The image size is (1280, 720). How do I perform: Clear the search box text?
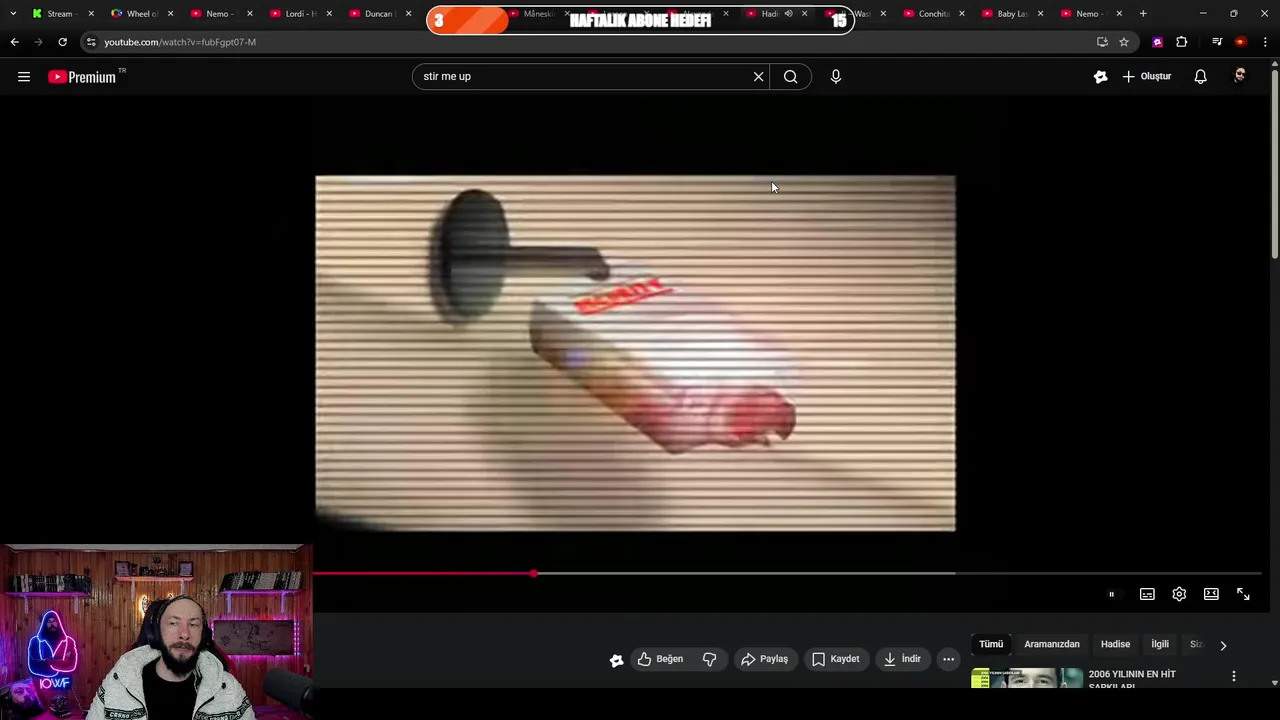coord(758,76)
